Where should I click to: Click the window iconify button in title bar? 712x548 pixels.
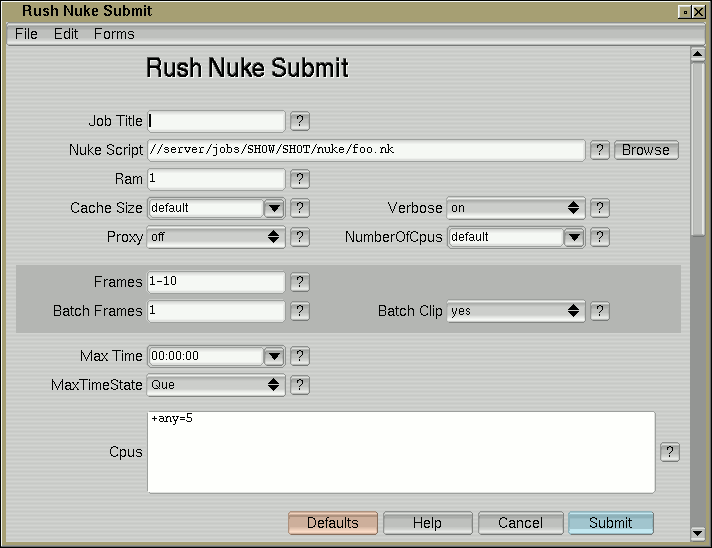pyautogui.click(x=685, y=12)
